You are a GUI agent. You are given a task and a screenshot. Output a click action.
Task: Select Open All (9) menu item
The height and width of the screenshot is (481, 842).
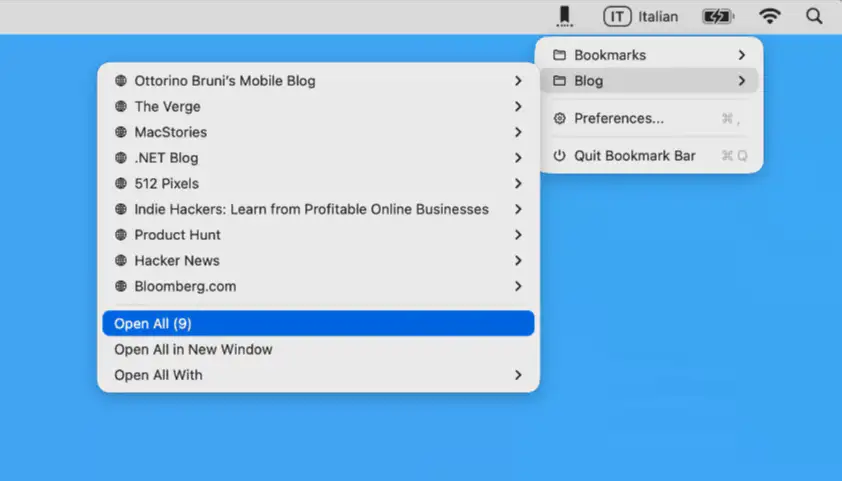318,324
